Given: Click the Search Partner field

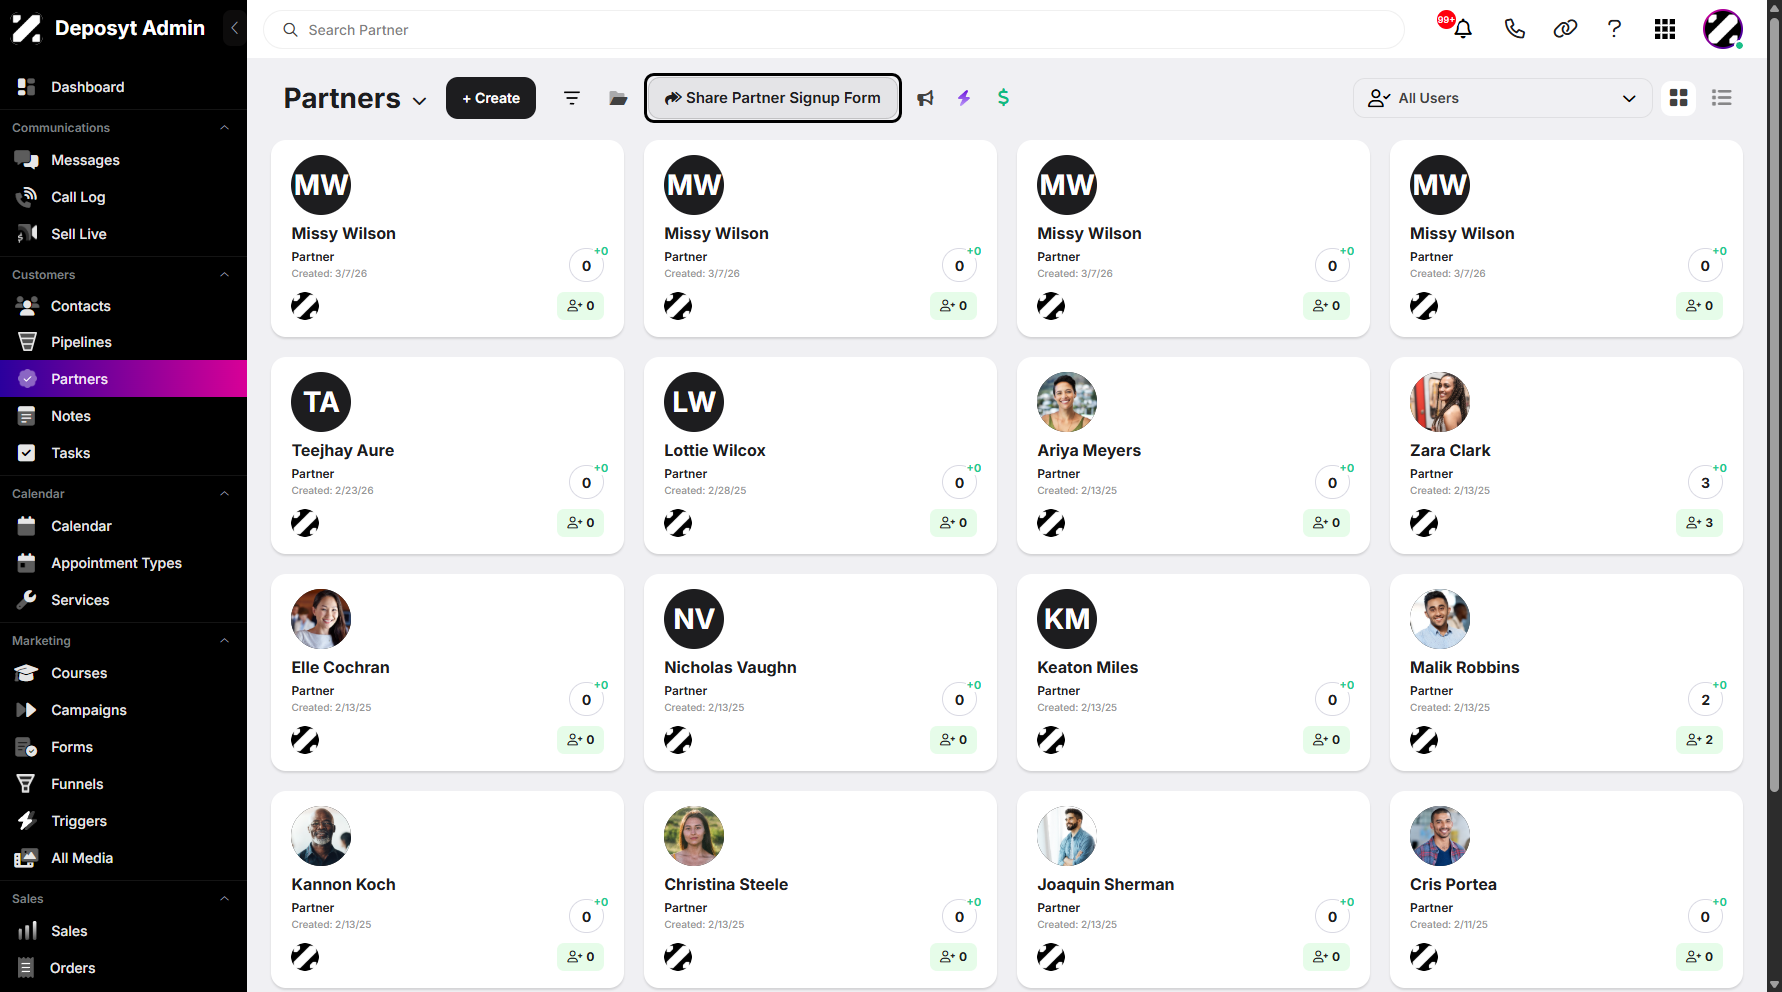Looking at the screenshot, I should (834, 30).
